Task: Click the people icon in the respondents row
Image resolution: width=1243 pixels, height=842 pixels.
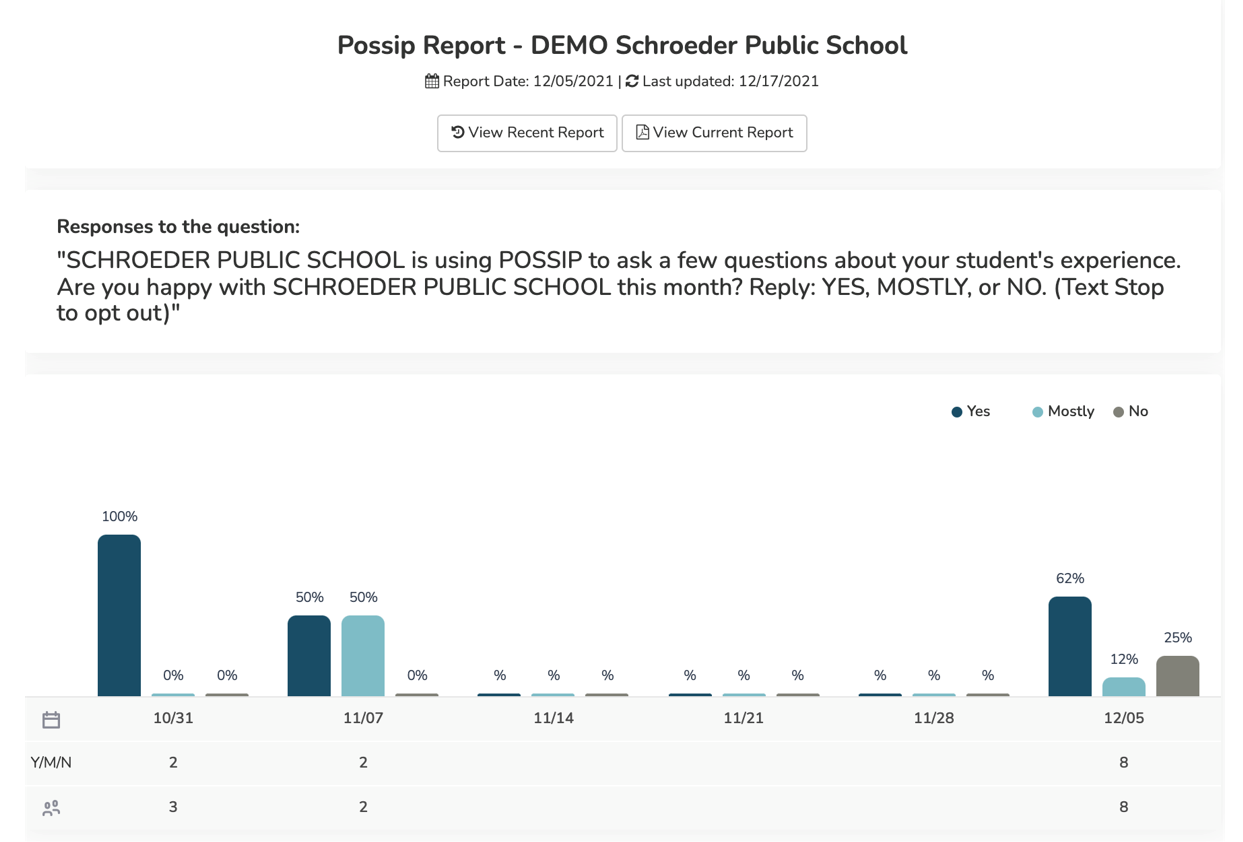Action: pyautogui.click(x=51, y=807)
